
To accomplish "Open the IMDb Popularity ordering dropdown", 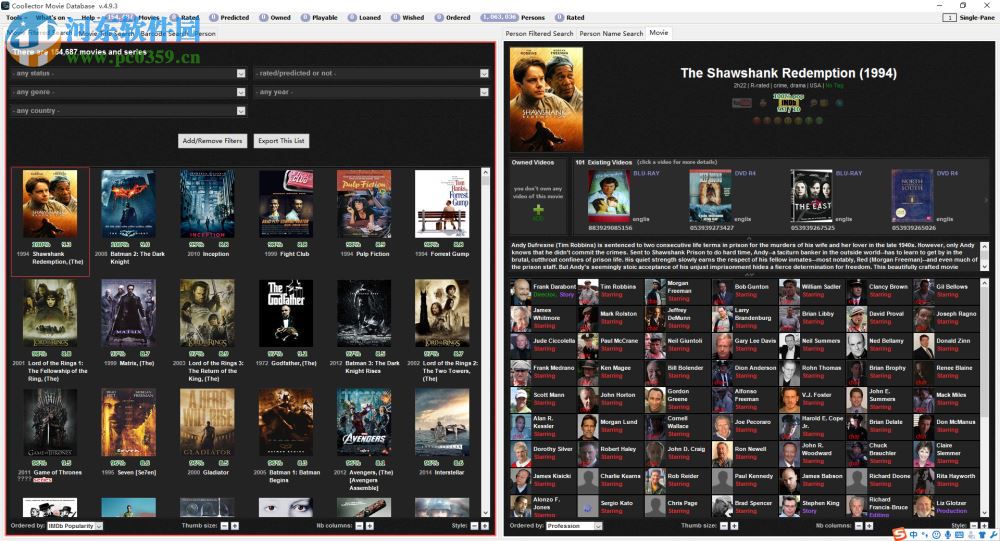I will [x=75, y=526].
